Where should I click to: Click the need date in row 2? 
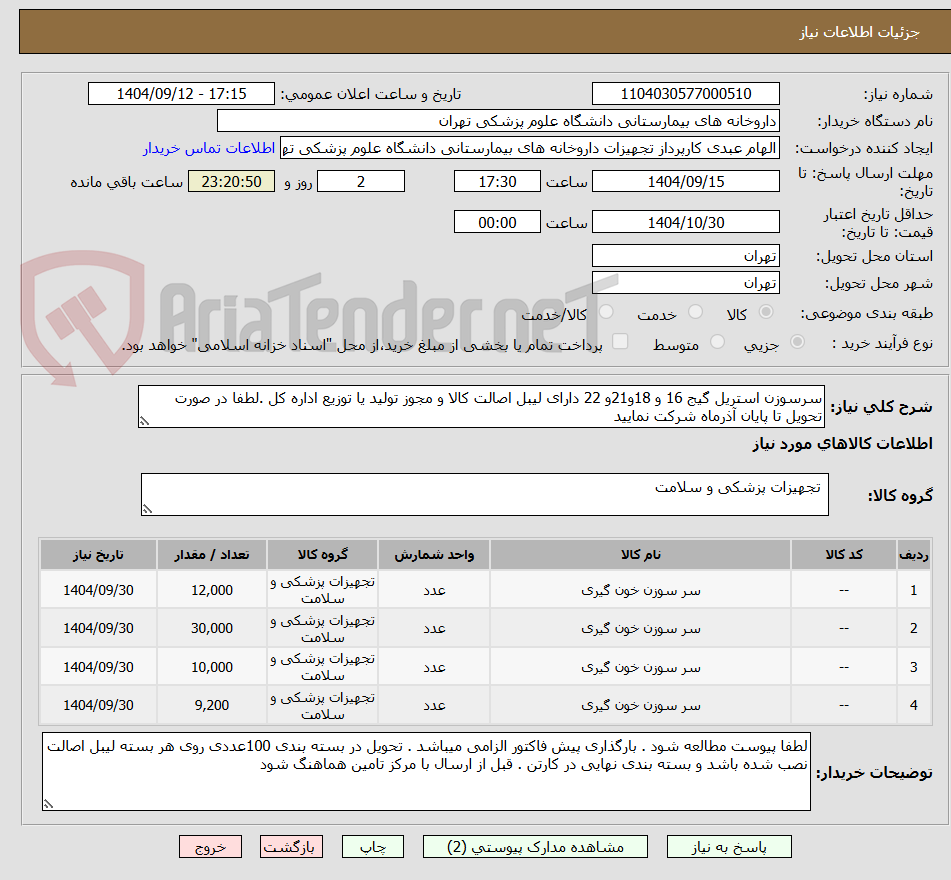click(98, 628)
